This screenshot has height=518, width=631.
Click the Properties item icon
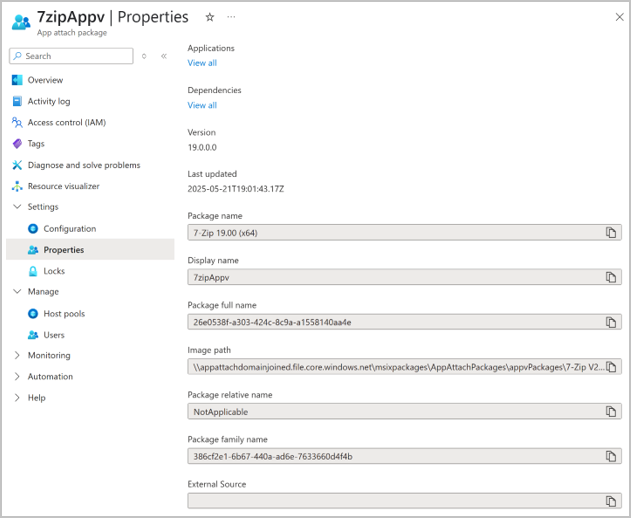33,250
